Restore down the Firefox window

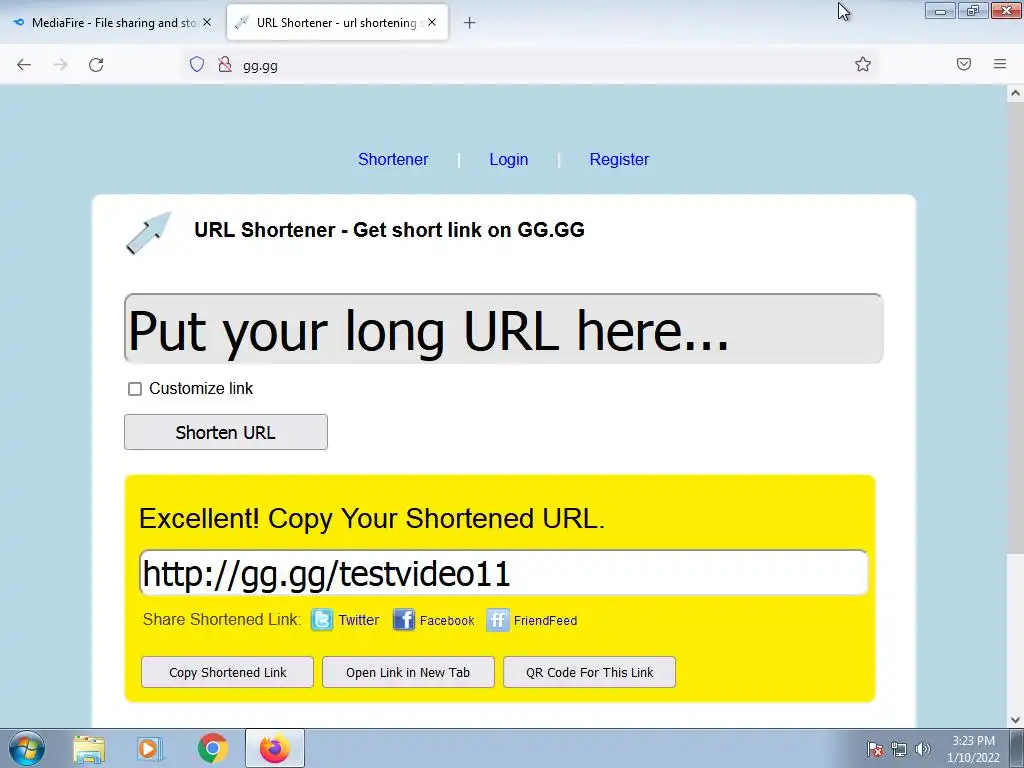point(973,10)
